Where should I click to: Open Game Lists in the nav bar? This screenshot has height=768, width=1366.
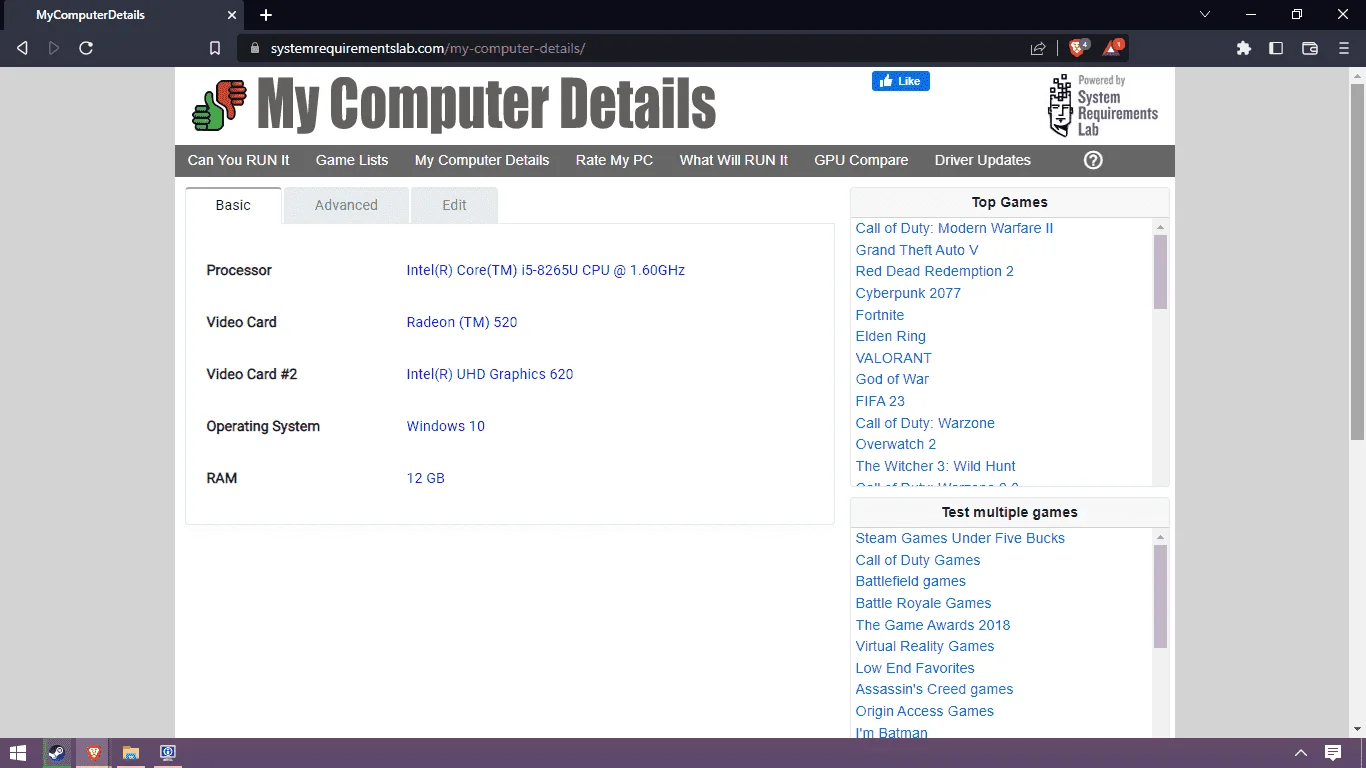352,160
